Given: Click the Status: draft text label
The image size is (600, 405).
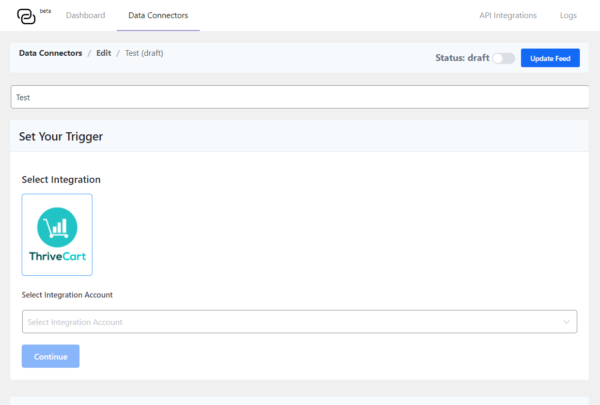Looking at the screenshot, I should [x=462, y=58].
